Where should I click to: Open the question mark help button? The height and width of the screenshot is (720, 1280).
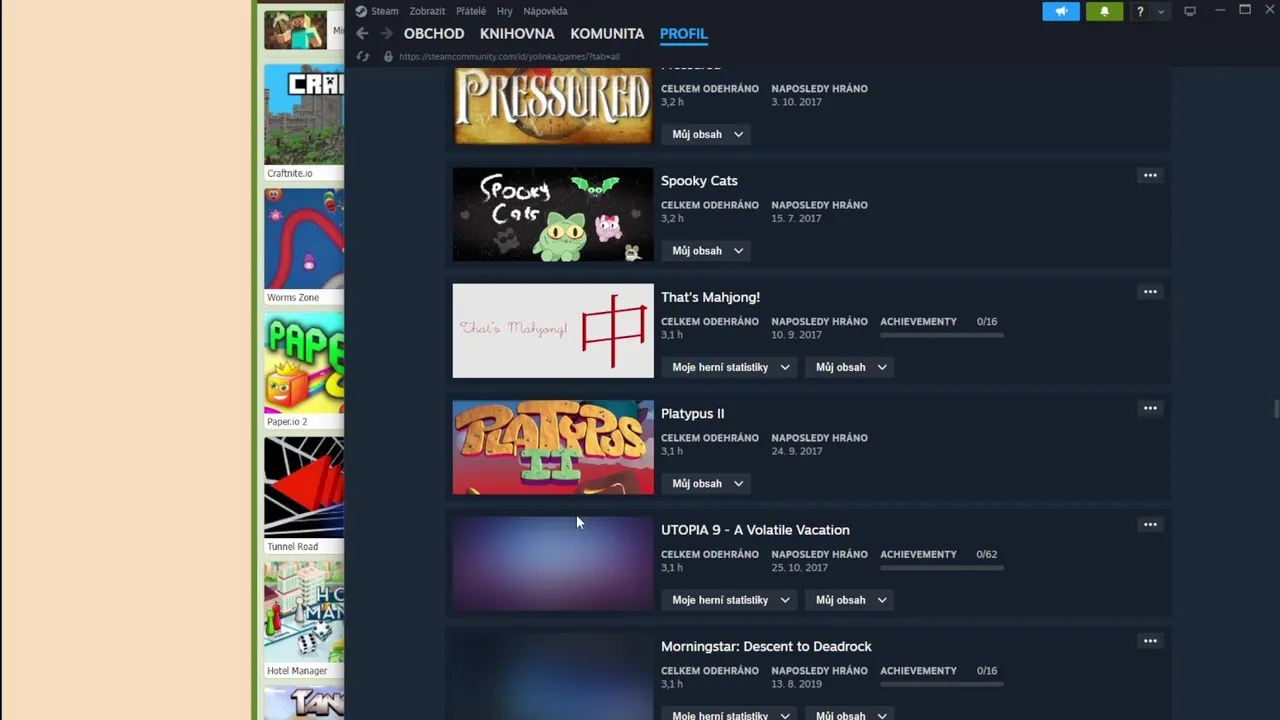1140,11
